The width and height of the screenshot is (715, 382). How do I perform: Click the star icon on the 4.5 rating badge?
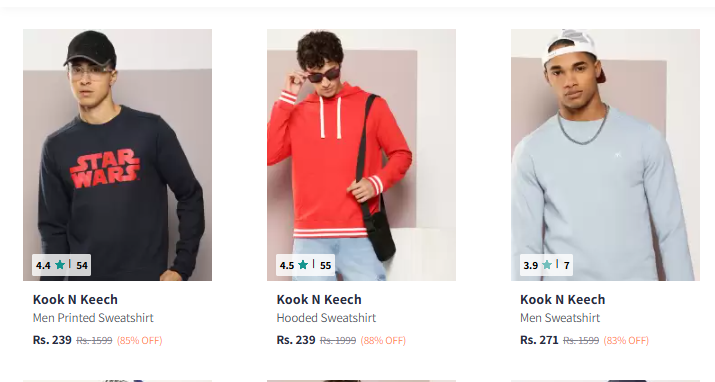303,265
